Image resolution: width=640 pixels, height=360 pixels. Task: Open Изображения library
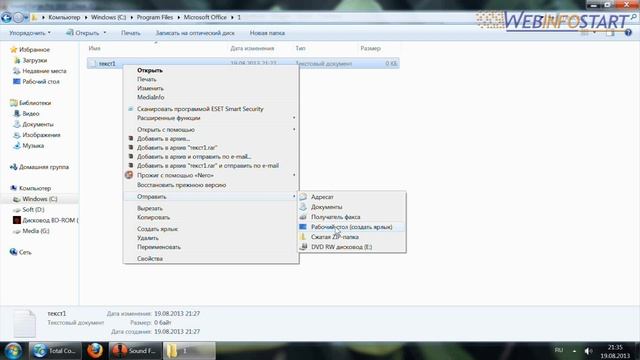point(37,135)
